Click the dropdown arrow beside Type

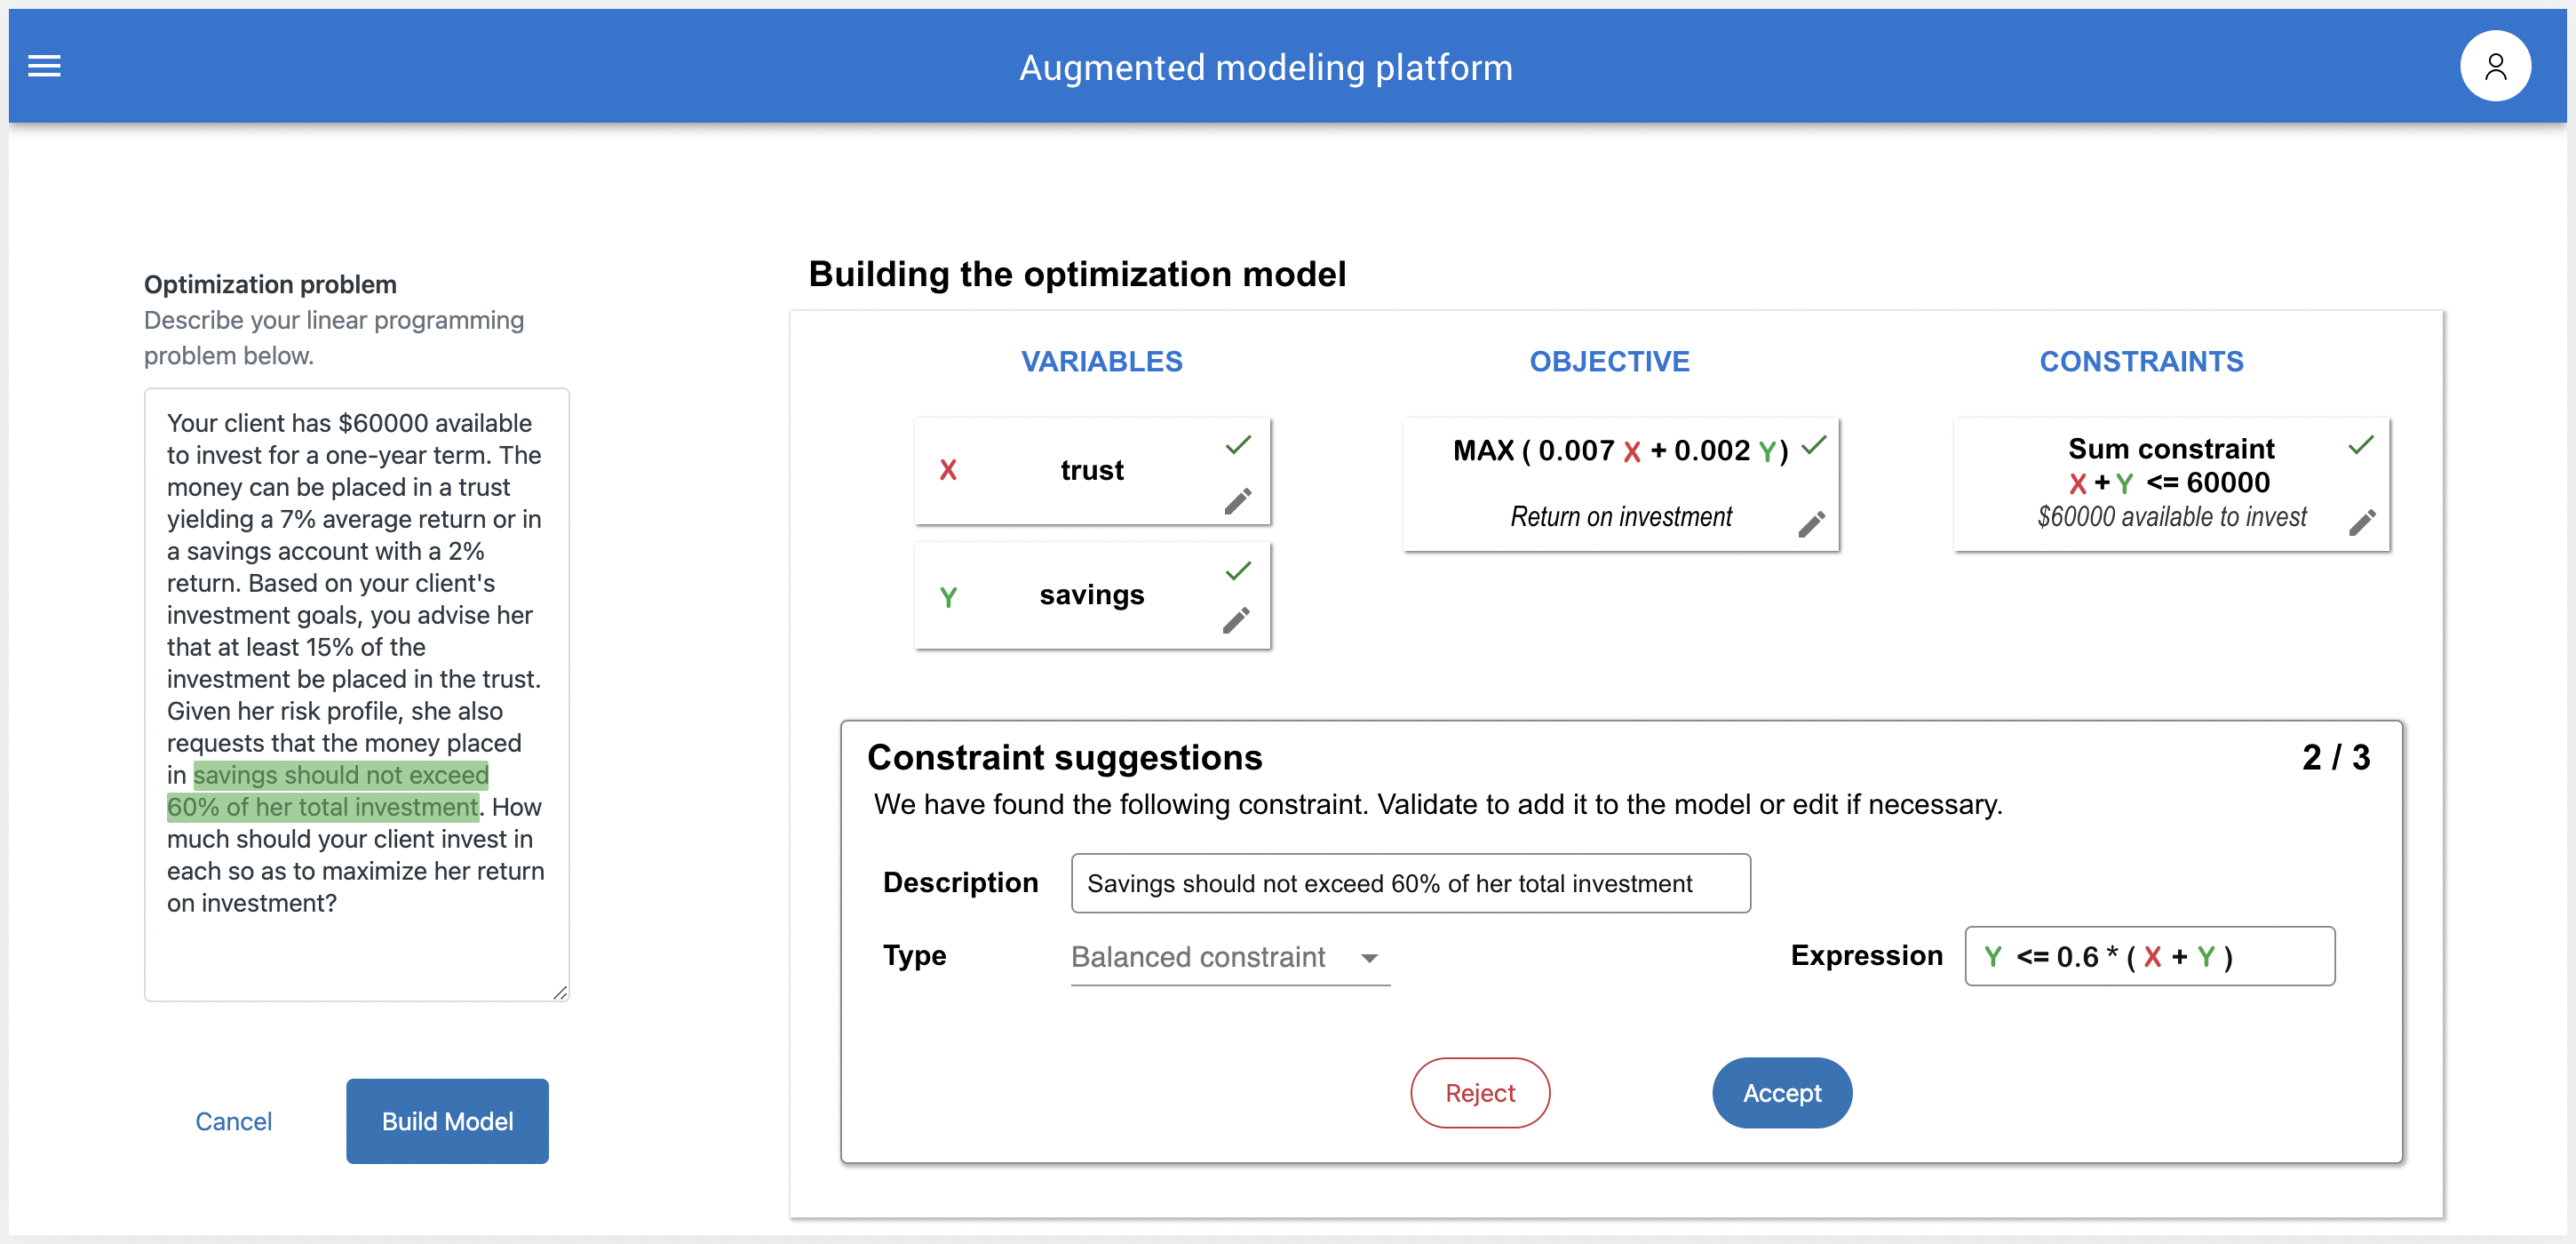coord(1369,958)
